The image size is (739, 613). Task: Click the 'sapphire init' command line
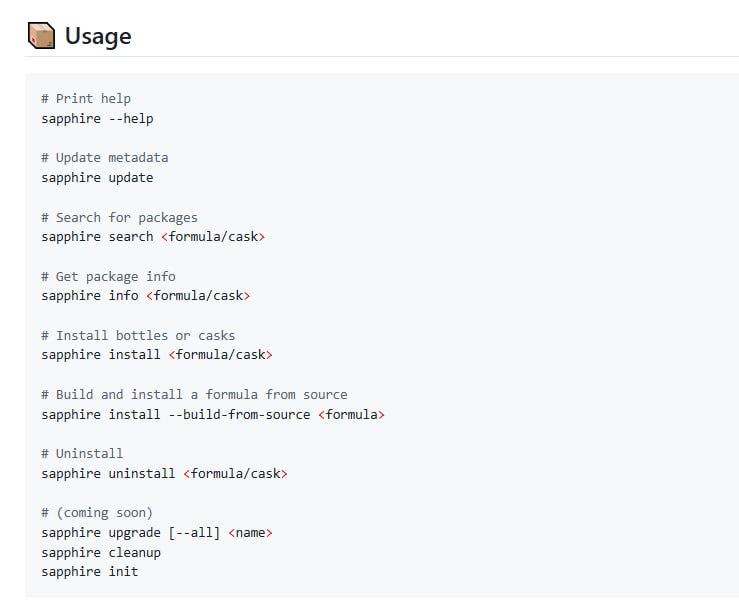point(90,571)
